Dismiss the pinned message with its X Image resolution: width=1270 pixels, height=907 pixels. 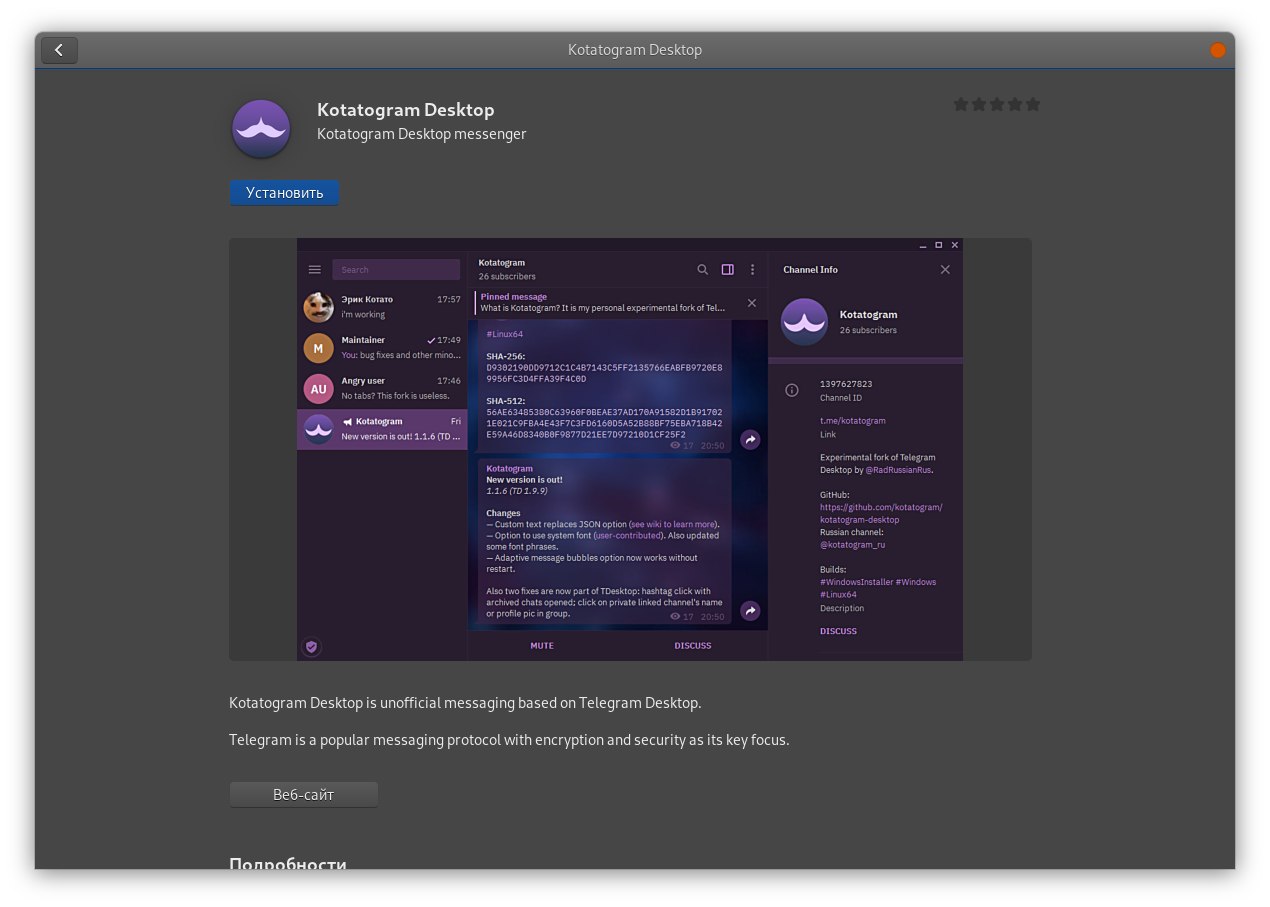752,303
